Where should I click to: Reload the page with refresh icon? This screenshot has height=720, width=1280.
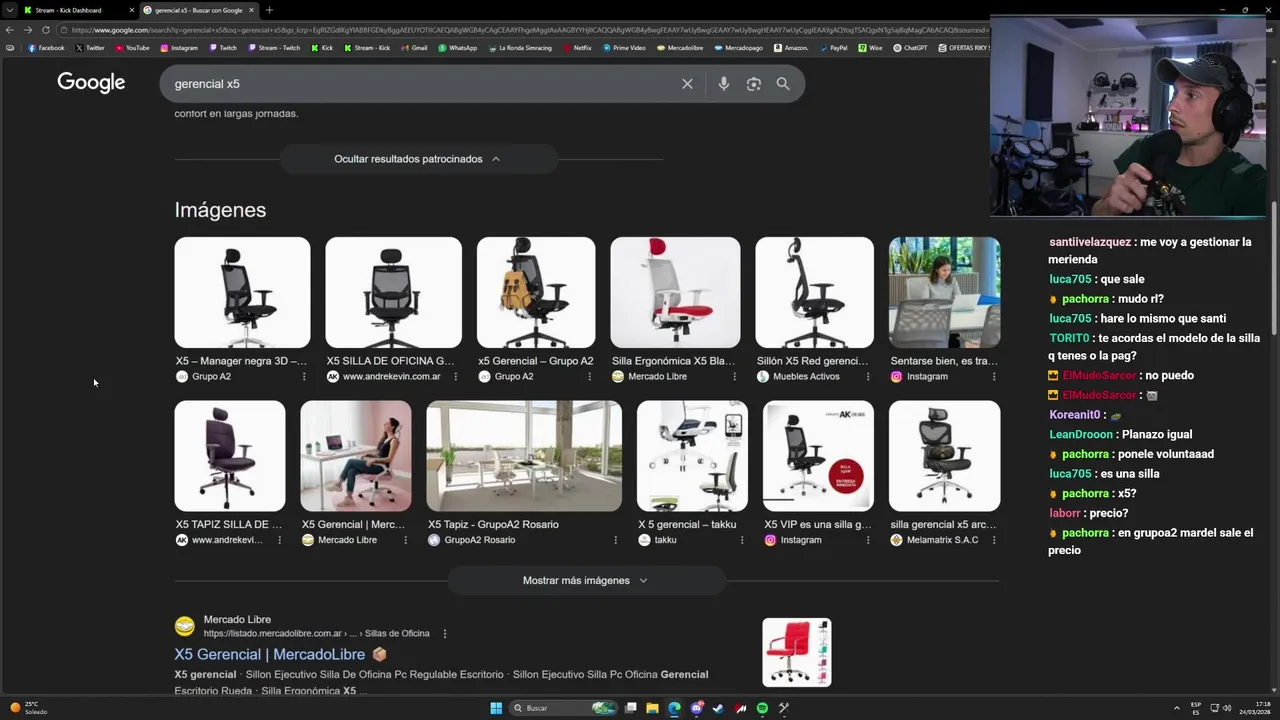click(x=45, y=30)
